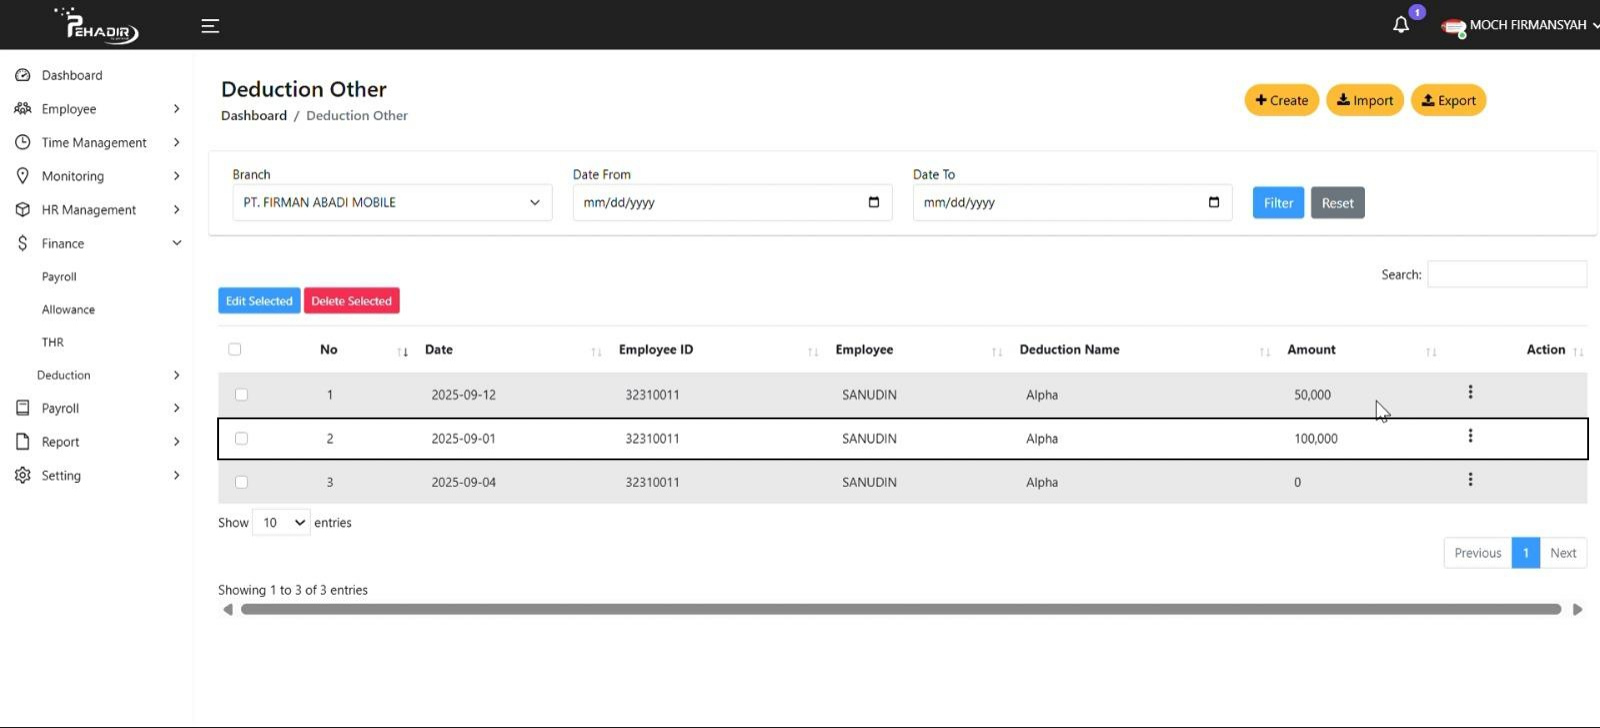
Task: Click the Create button
Action: (1281, 100)
